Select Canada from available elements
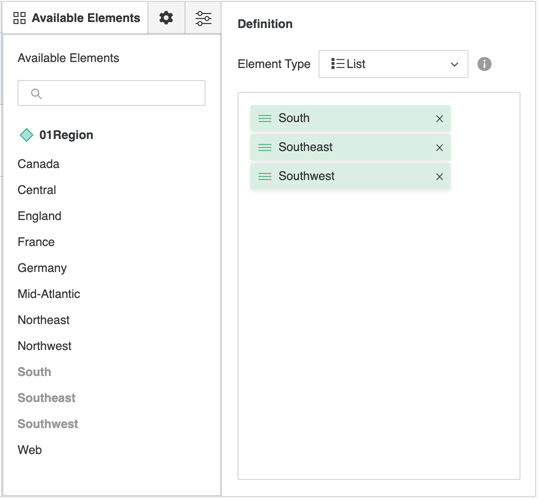This screenshot has width=538, height=499. click(38, 164)
